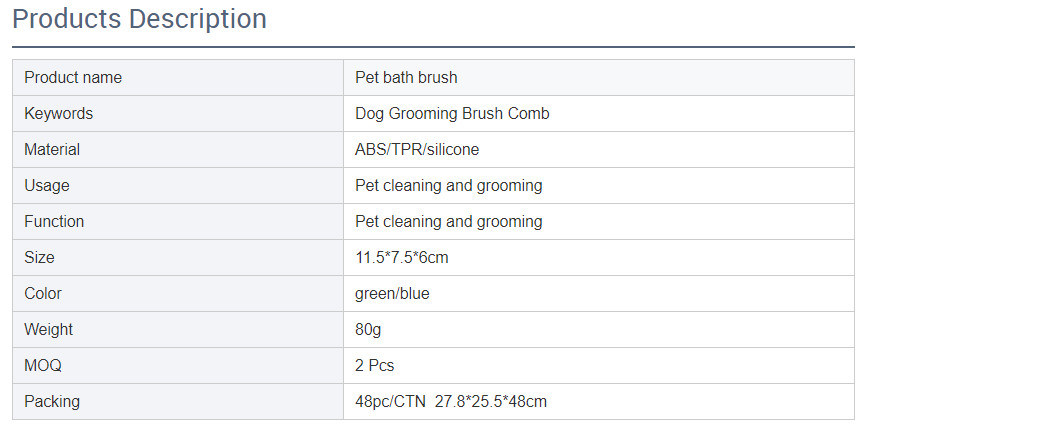Image resolution: width=1063 pixels, height=443 pixels.
Task: Click the Function row's cleaning and grooming value
Action: (449, 222)
